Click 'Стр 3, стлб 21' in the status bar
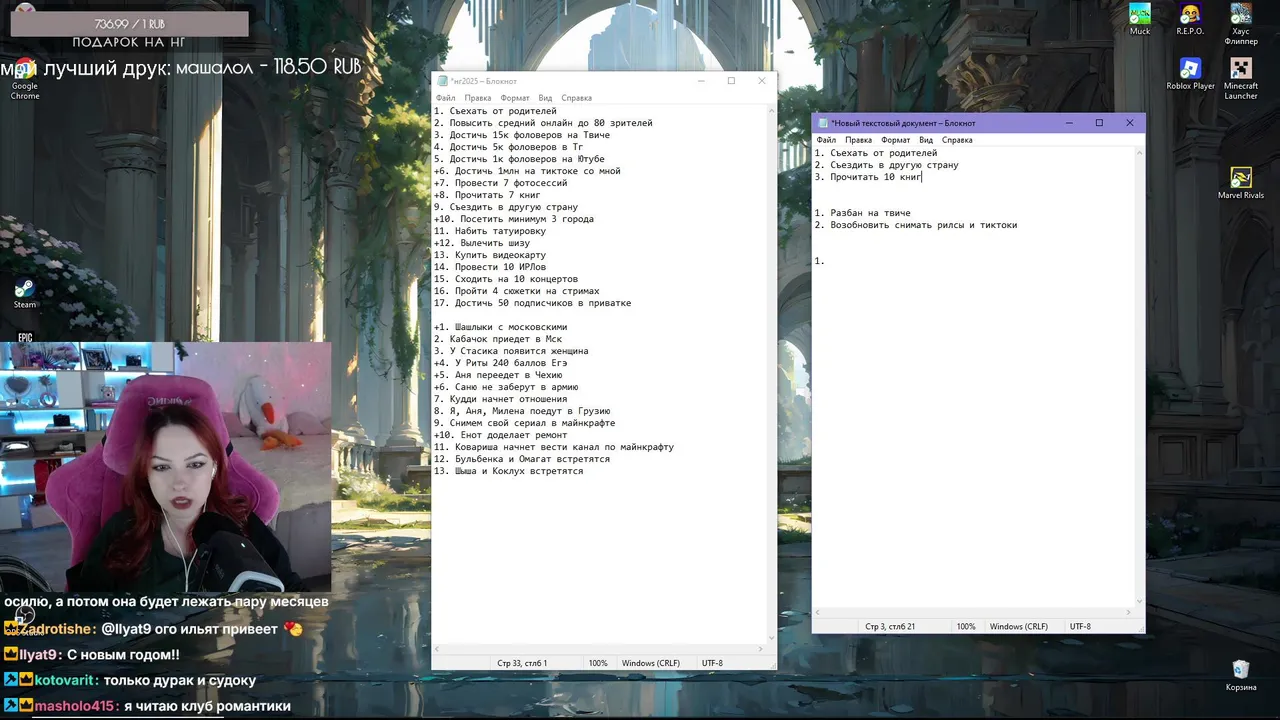Screen dimensions: 1280x720 tap(890, 626)
